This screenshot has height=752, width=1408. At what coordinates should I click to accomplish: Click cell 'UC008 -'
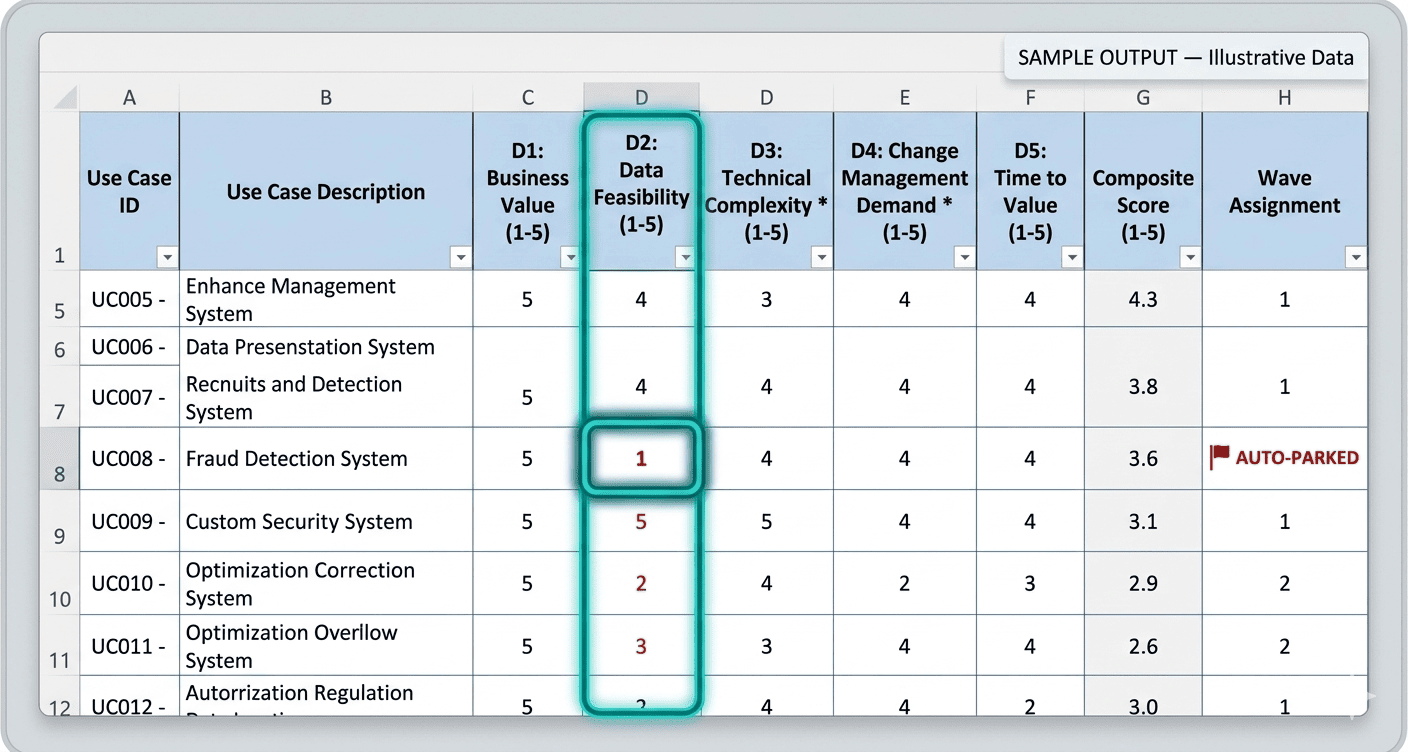pyautogui.click(x=129, y=459)
